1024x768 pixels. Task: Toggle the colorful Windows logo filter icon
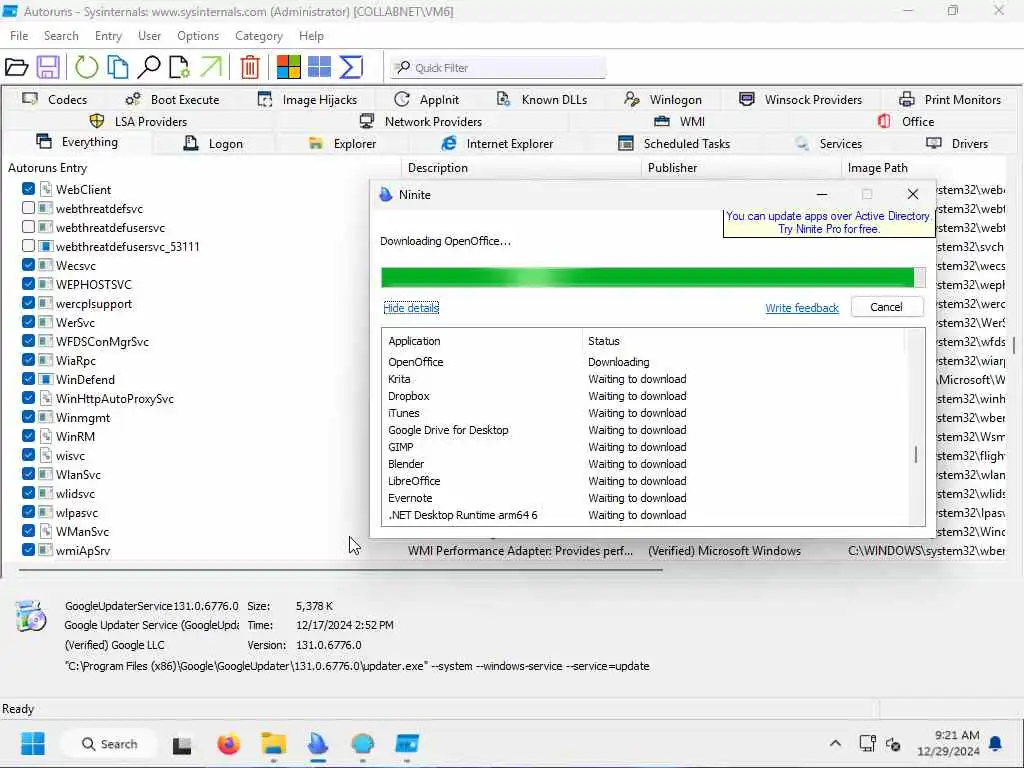click(289, 67)
